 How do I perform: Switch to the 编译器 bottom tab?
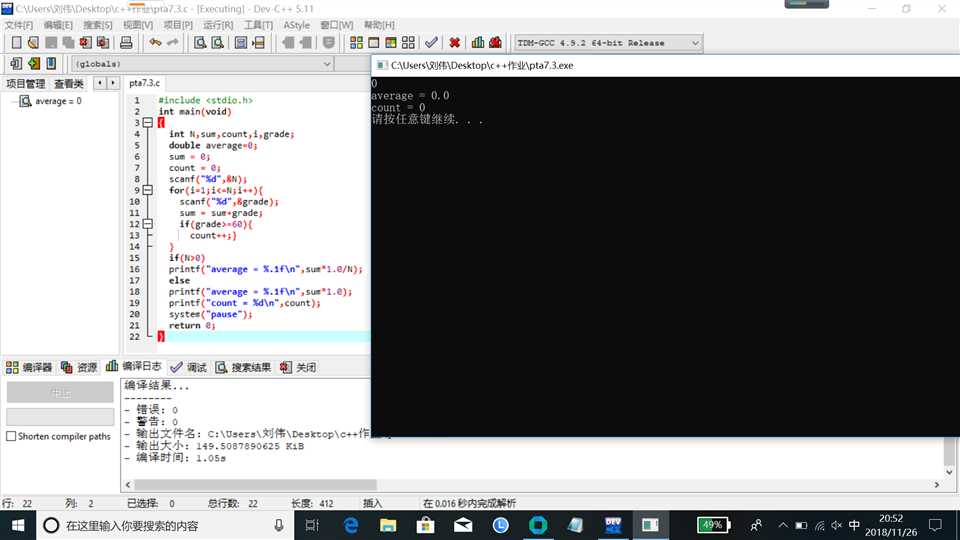29,367
